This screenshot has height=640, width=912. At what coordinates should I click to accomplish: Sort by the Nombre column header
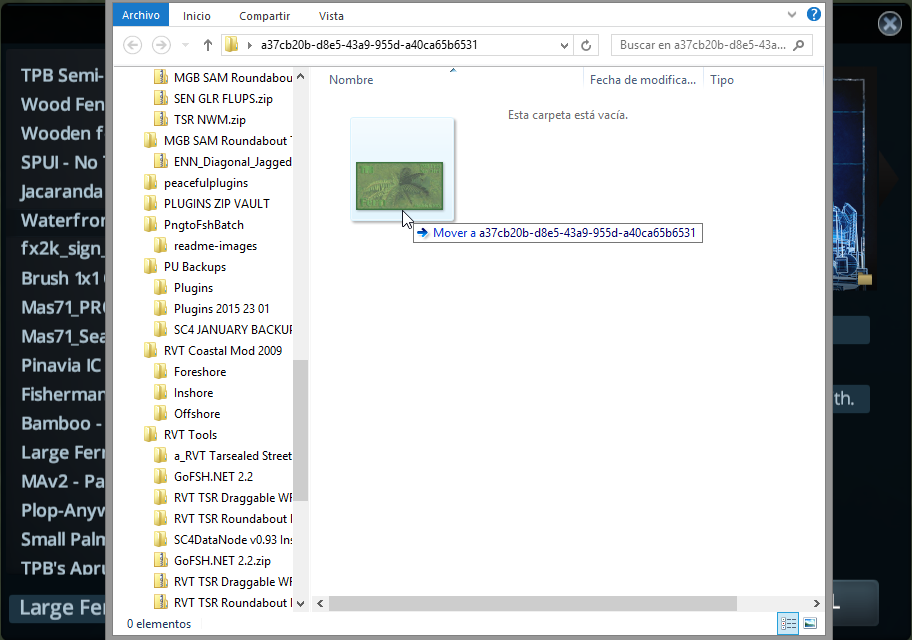[351, 80]
